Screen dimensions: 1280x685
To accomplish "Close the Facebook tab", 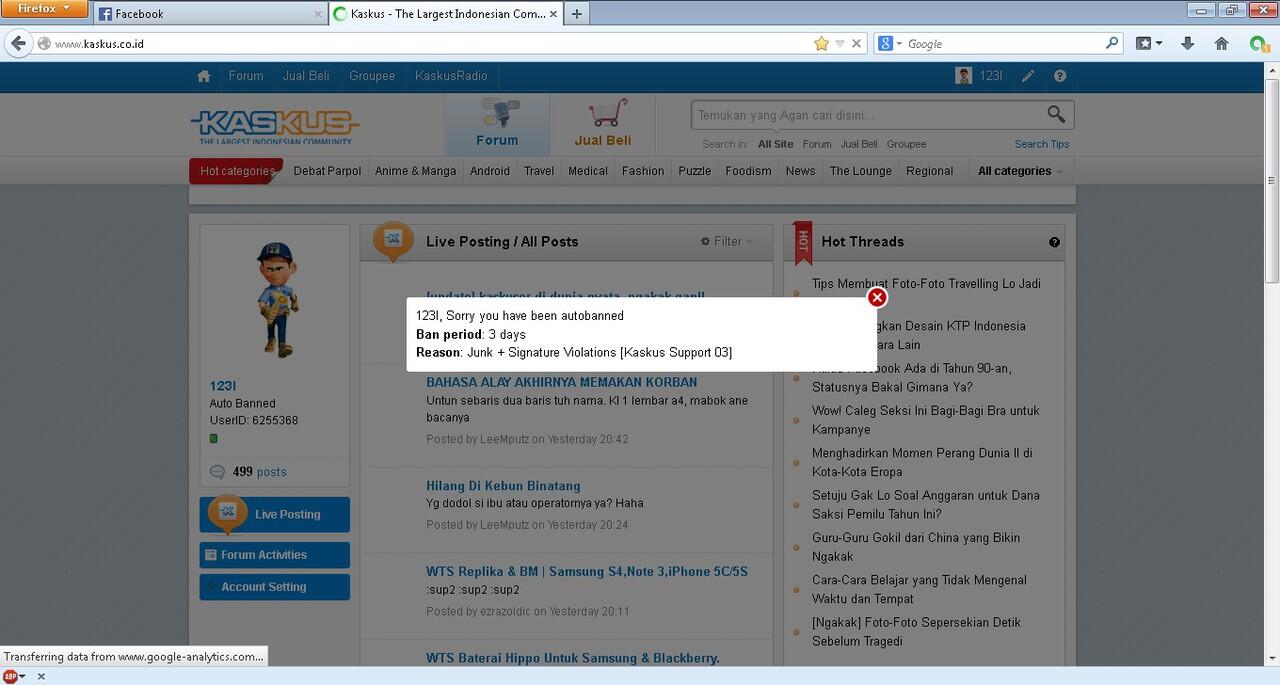I will 318,14.
